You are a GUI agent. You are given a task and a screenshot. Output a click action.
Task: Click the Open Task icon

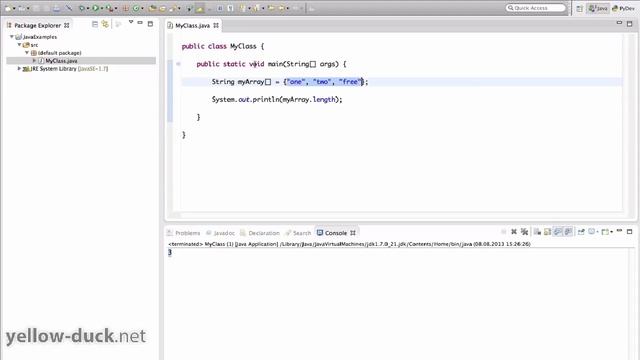tap(162, 8)
